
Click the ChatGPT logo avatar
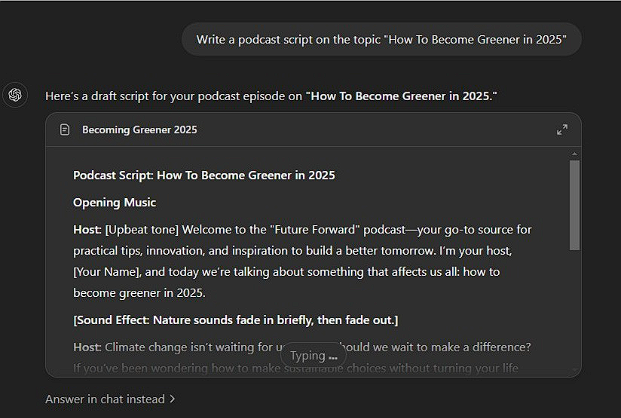pos(15,95)
